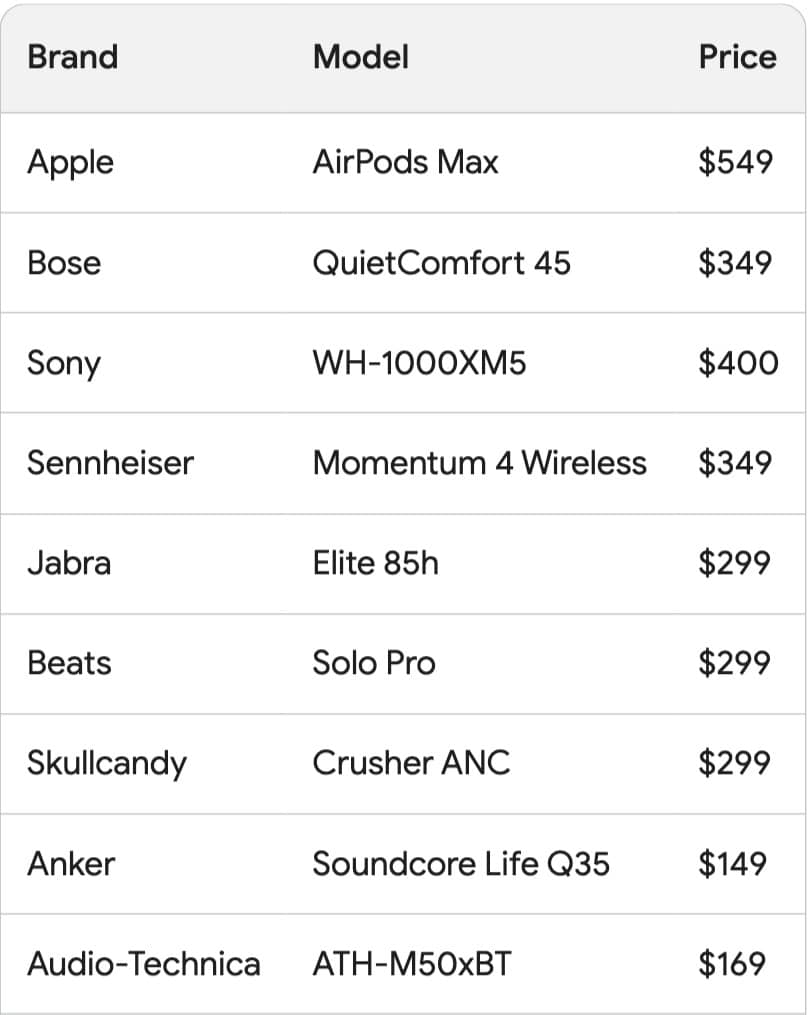Click the WH-1000XM5 model cell

coord(419,363)
